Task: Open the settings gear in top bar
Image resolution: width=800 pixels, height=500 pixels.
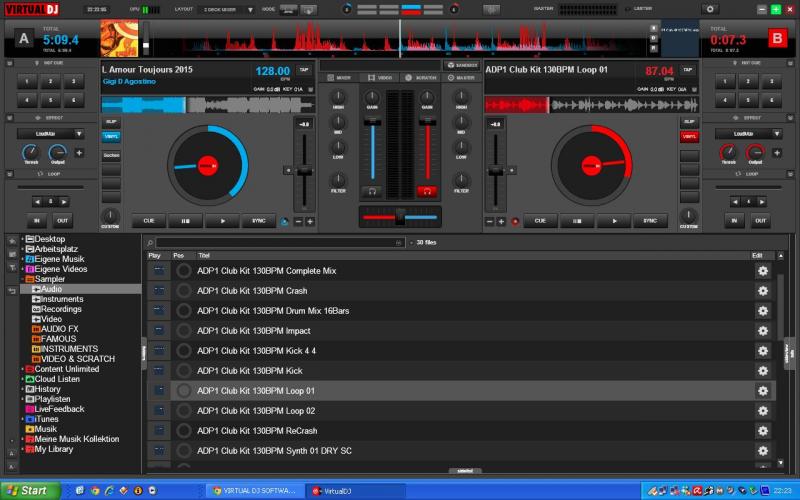Action: 710,9
